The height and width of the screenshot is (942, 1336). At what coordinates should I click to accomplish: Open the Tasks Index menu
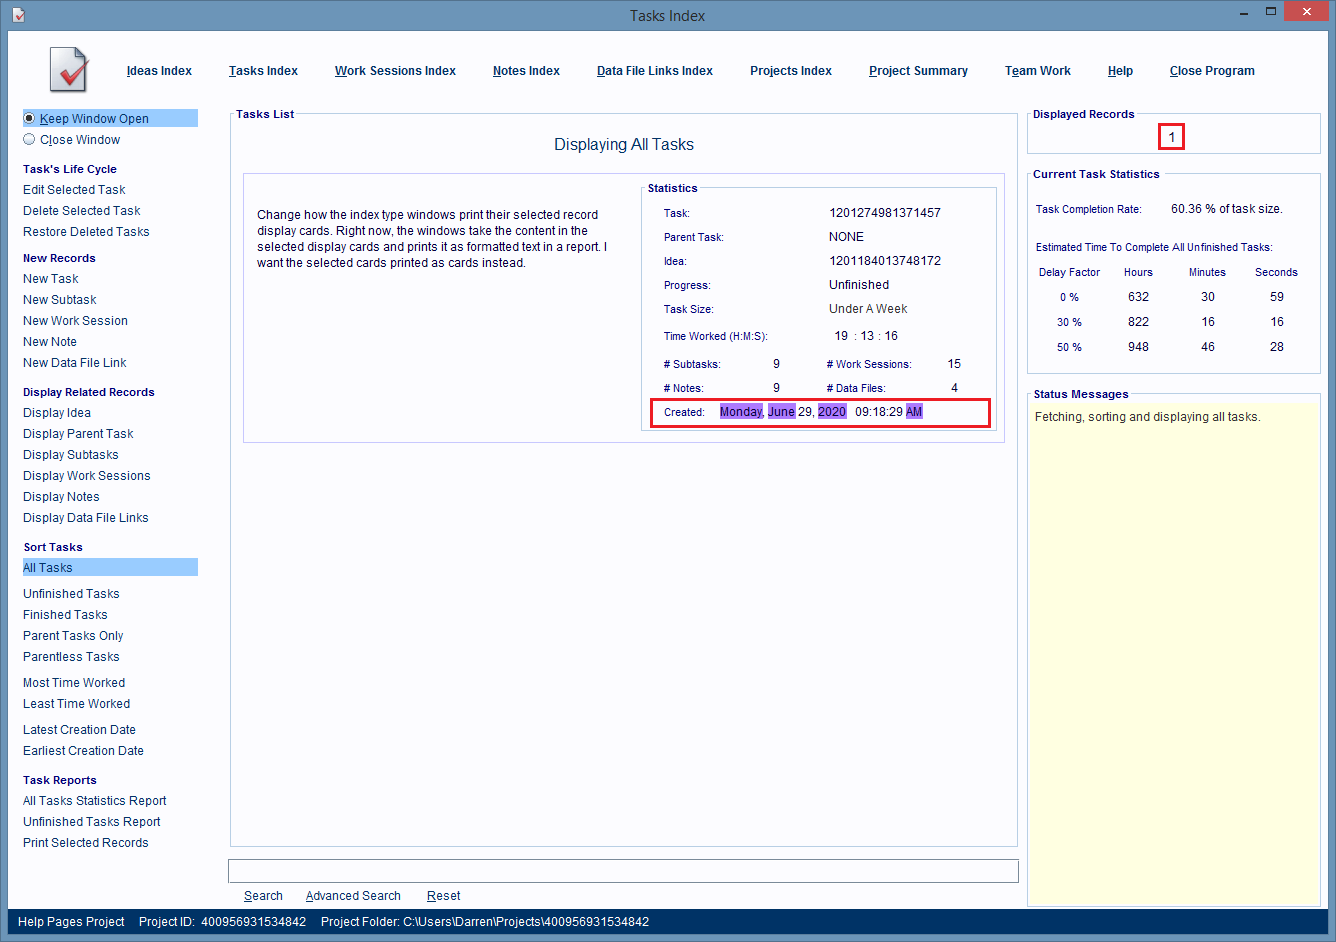tap(263, 71)
